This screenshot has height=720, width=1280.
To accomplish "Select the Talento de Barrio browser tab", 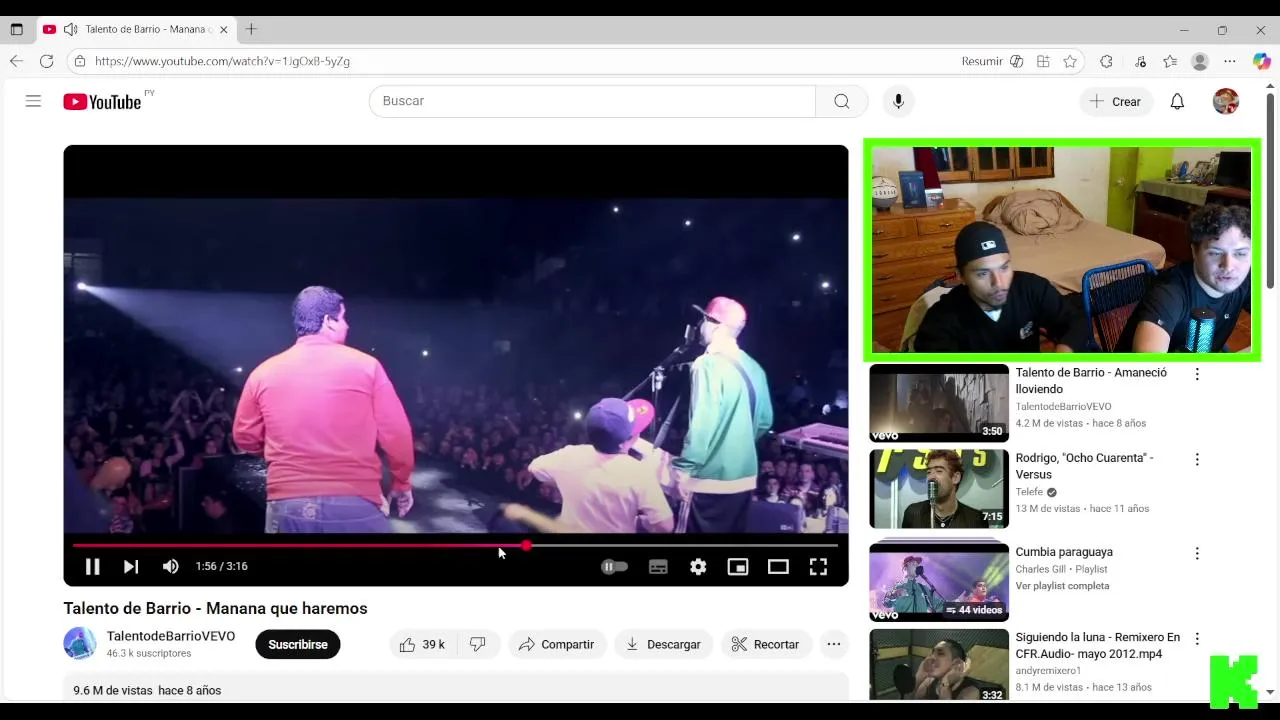I will click(x=136, y=29).
